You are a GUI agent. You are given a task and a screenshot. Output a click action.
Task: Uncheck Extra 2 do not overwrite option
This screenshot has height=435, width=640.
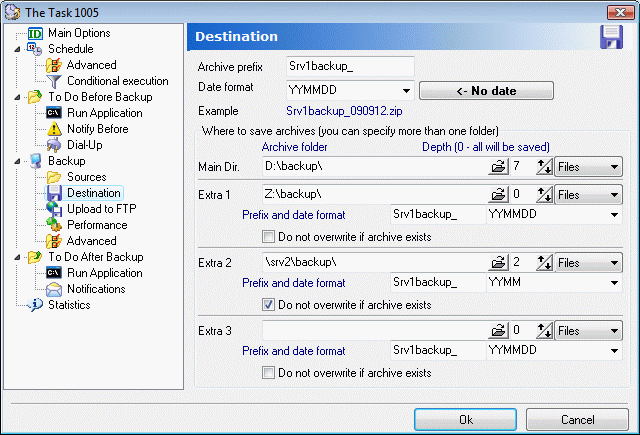tap(268, 304)
